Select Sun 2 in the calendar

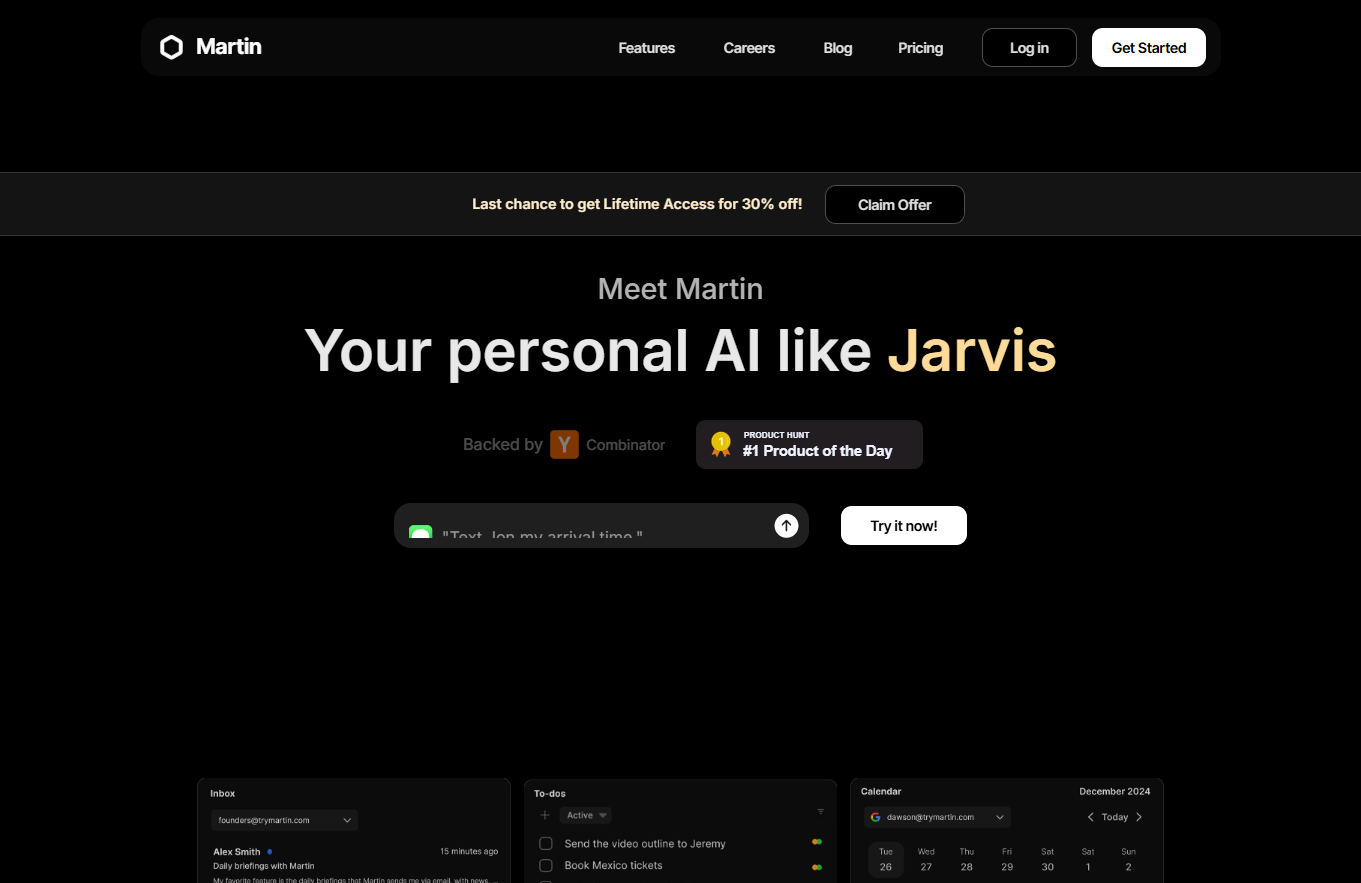click(x=1128, y=860)
